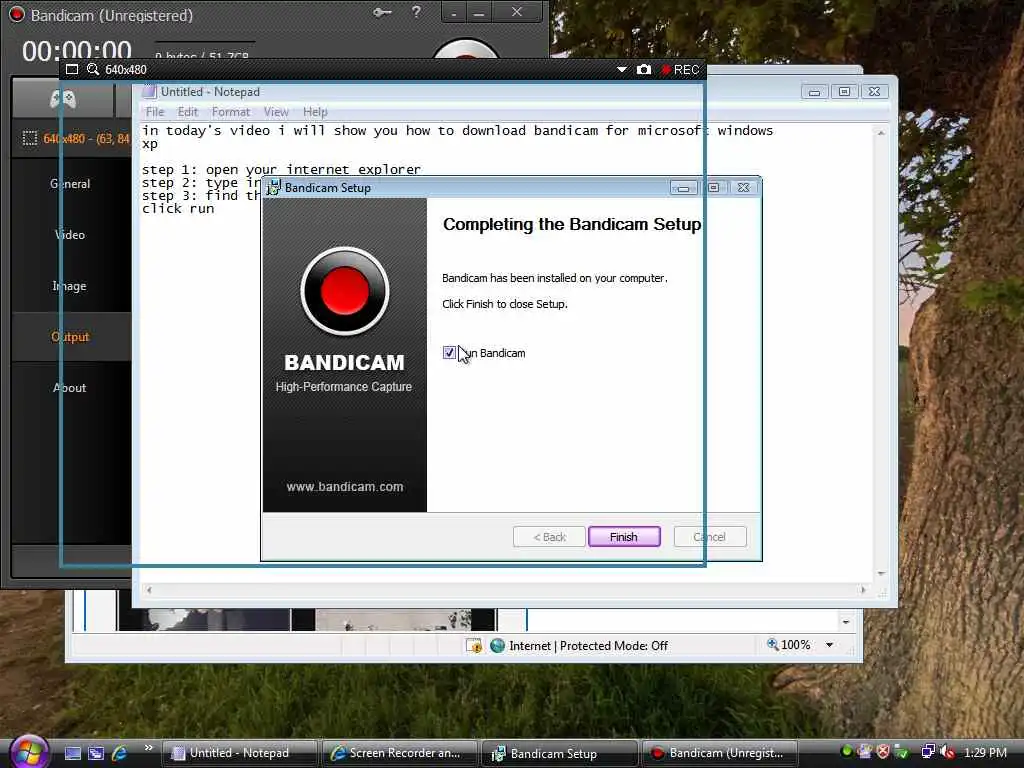Uncheck the Run Bandicam checkbox
The image size is (1024, 768).
[449, 353]
